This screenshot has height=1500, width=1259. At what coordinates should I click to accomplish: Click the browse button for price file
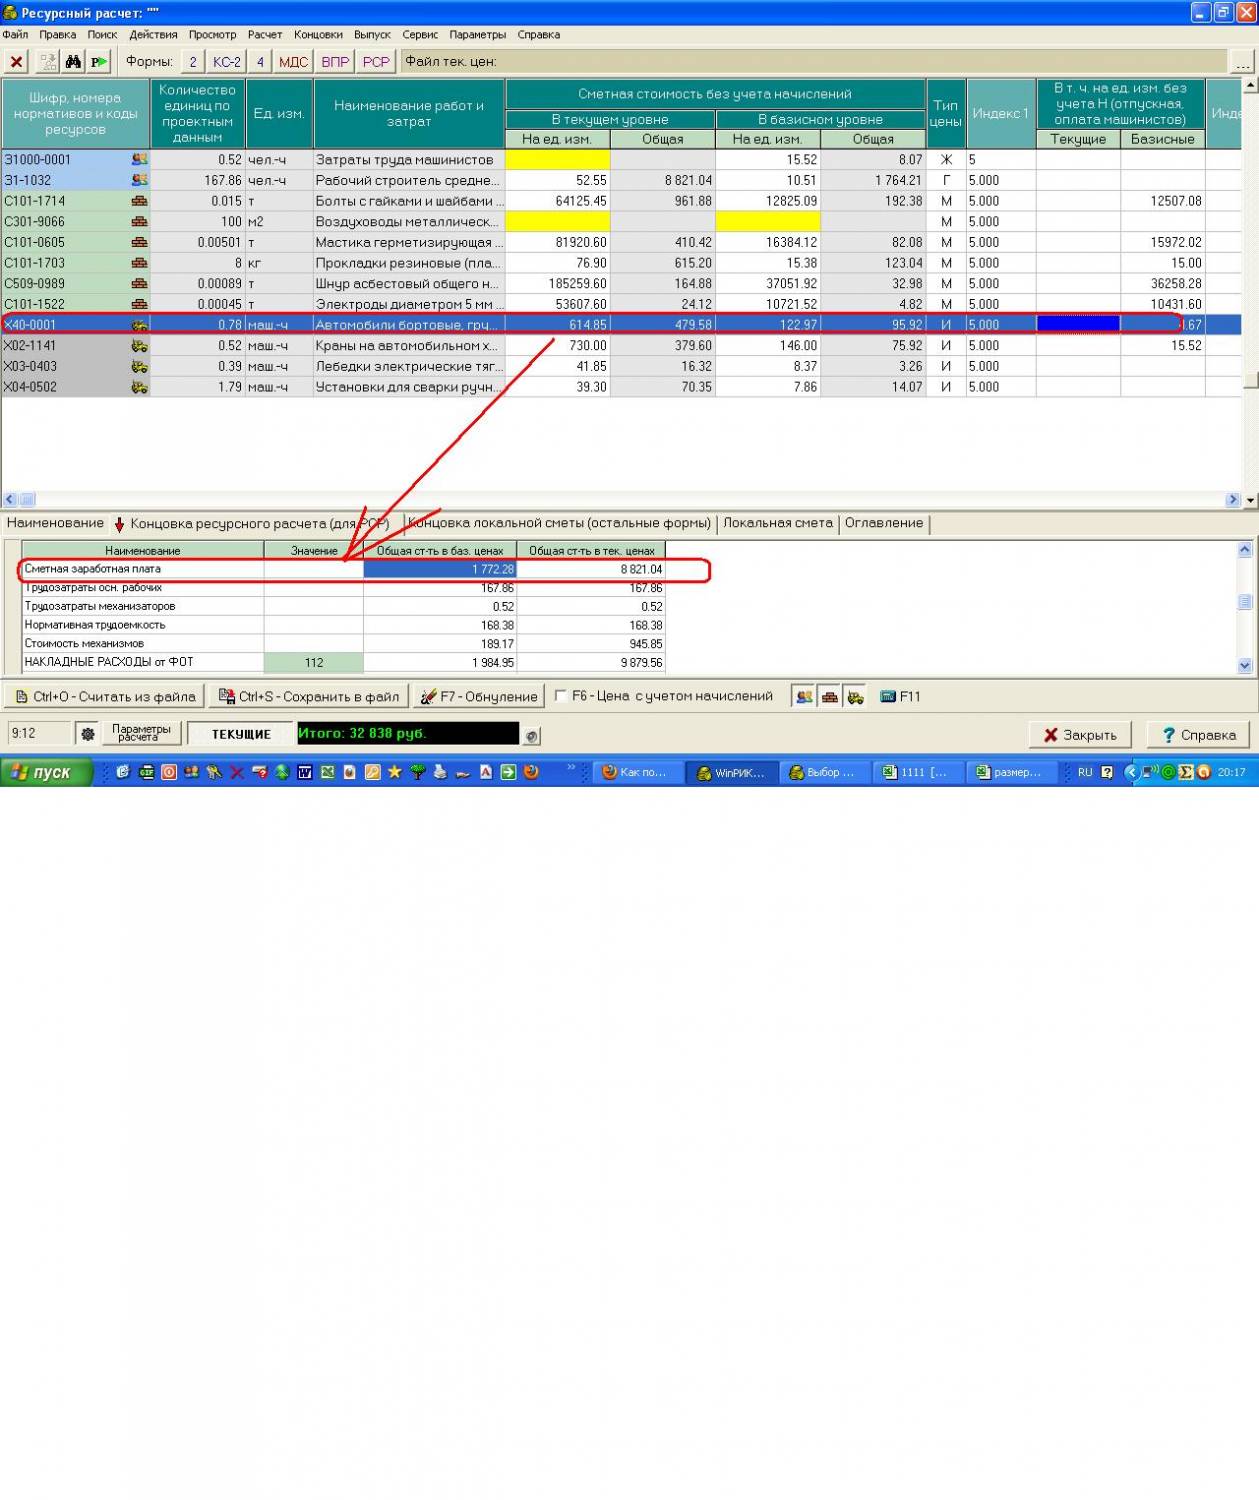point(1243,62)
